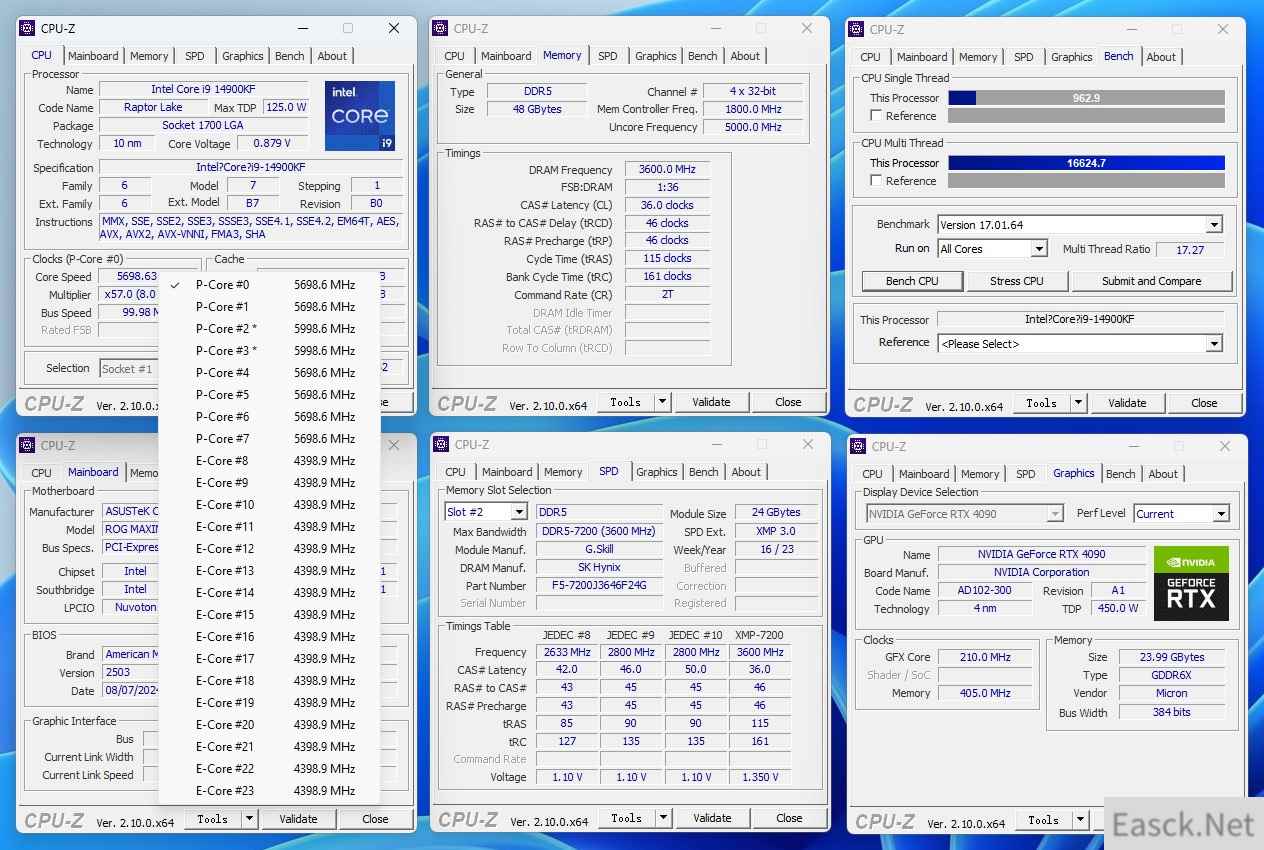This screenshot has height=850, width=1264.
Task: Select E-Core #8 in the core list
Action: pyautogui.click(x=269, y=461)
